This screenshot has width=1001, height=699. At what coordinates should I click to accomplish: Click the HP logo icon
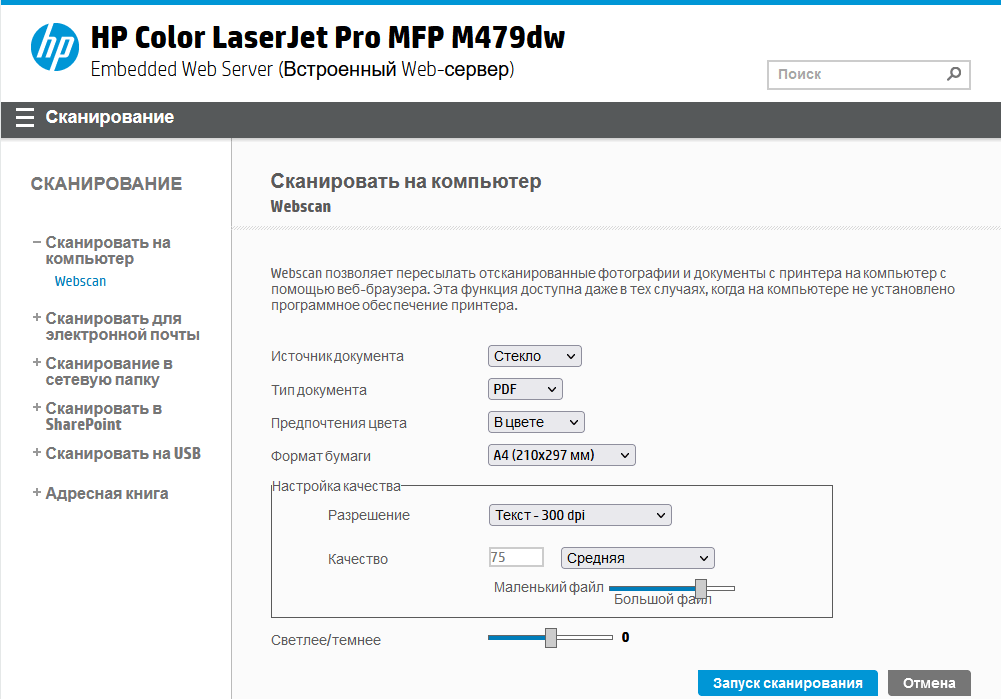tap(55, 47)
